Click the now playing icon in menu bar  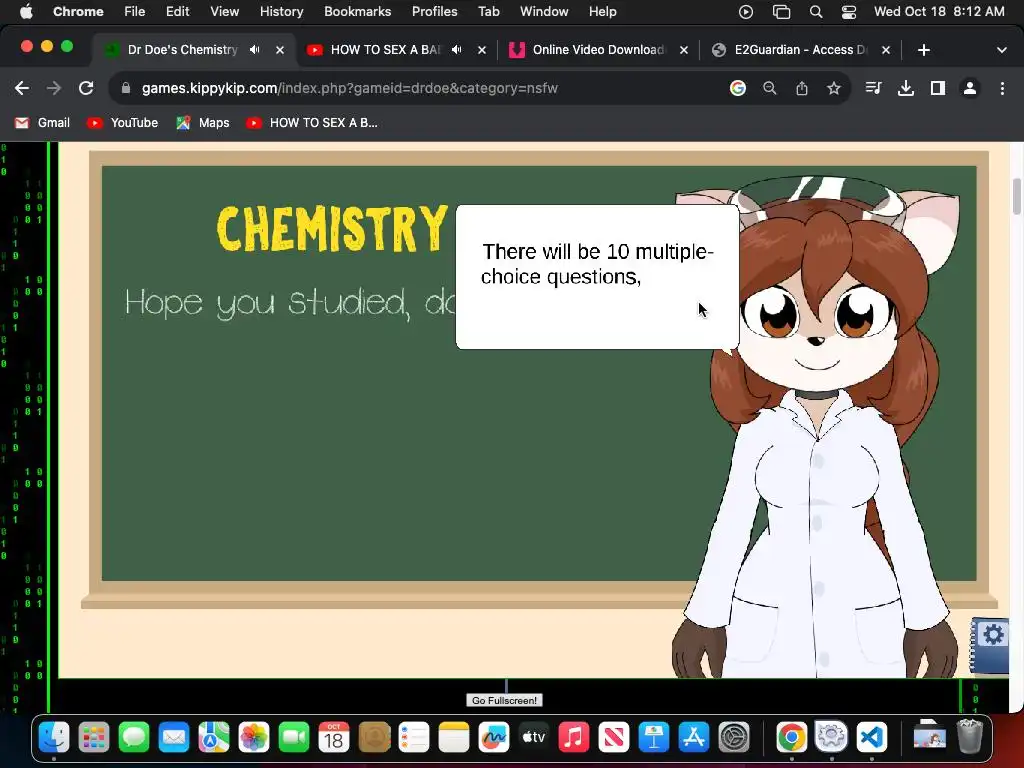tap(746, 12)
